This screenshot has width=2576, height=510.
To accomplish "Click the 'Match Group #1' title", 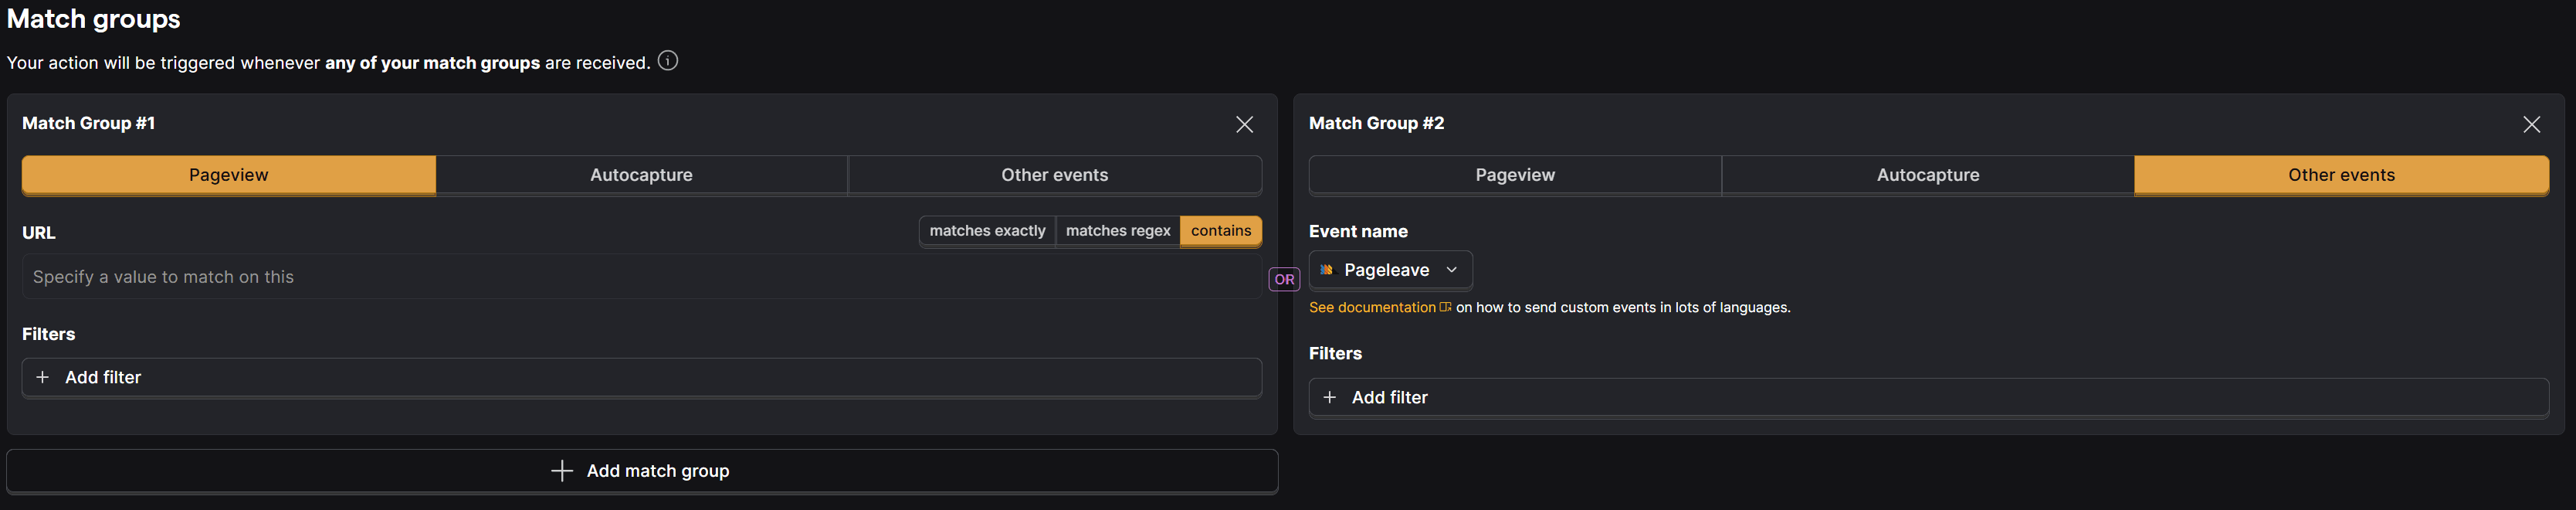I will point(88,124).
